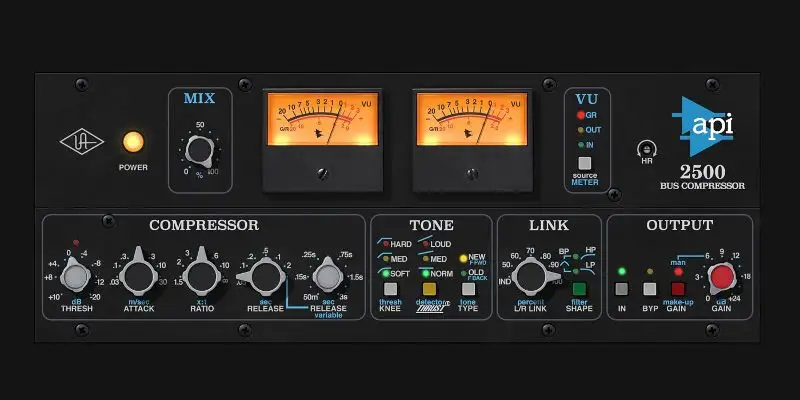
Task: Click the Mix percent knob
Action: [x=200, y=151]
